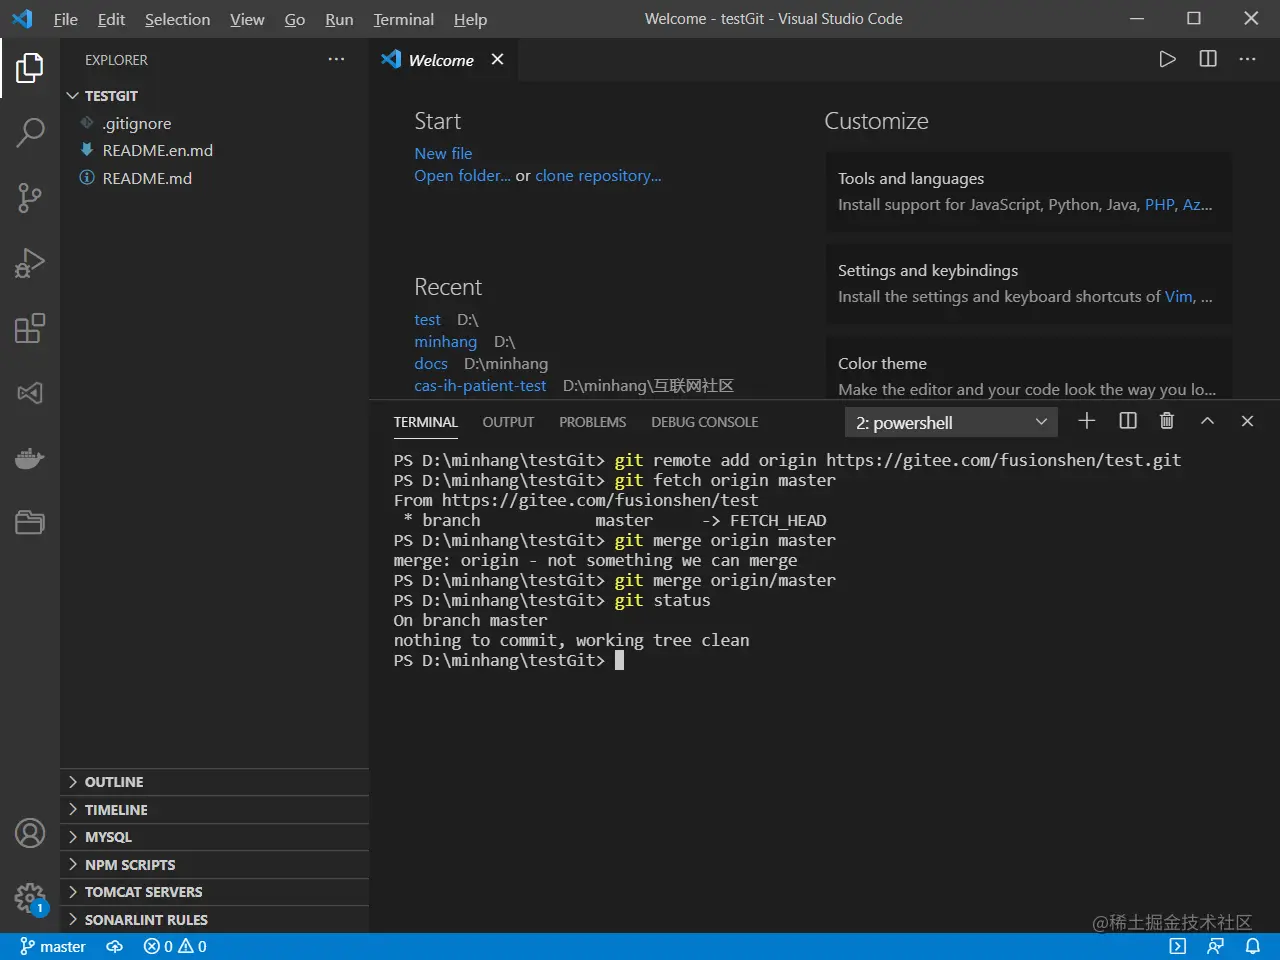Switch to the PROBLEMS panel tab
1280x960 pixels.
point(592,422)
